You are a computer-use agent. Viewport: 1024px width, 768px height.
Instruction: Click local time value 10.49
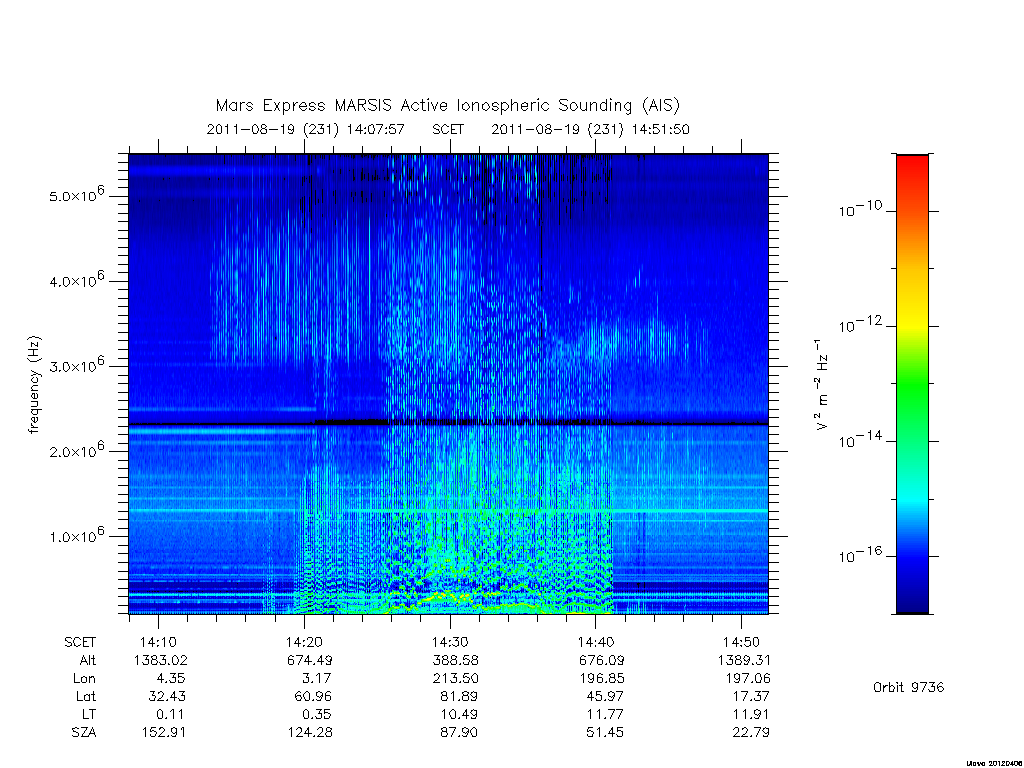(x=458, y=714)
